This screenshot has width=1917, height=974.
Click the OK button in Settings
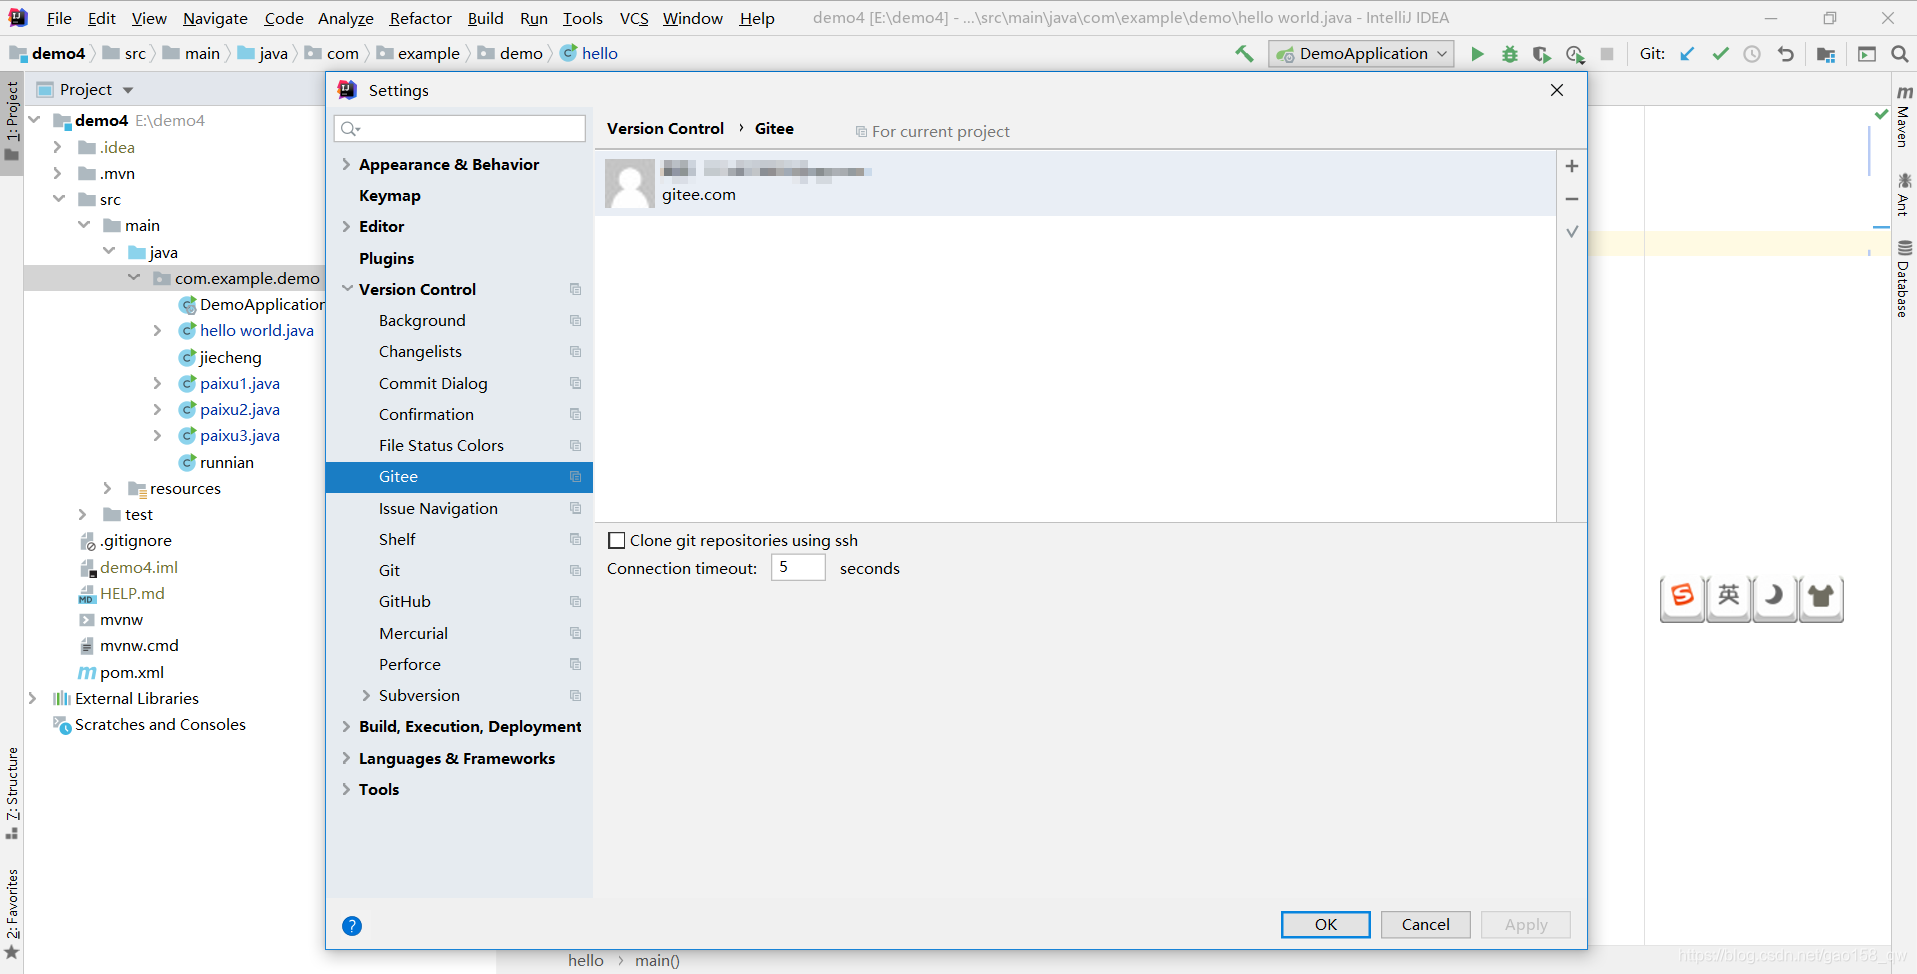pyautogui.click(x=1326, y=925)
